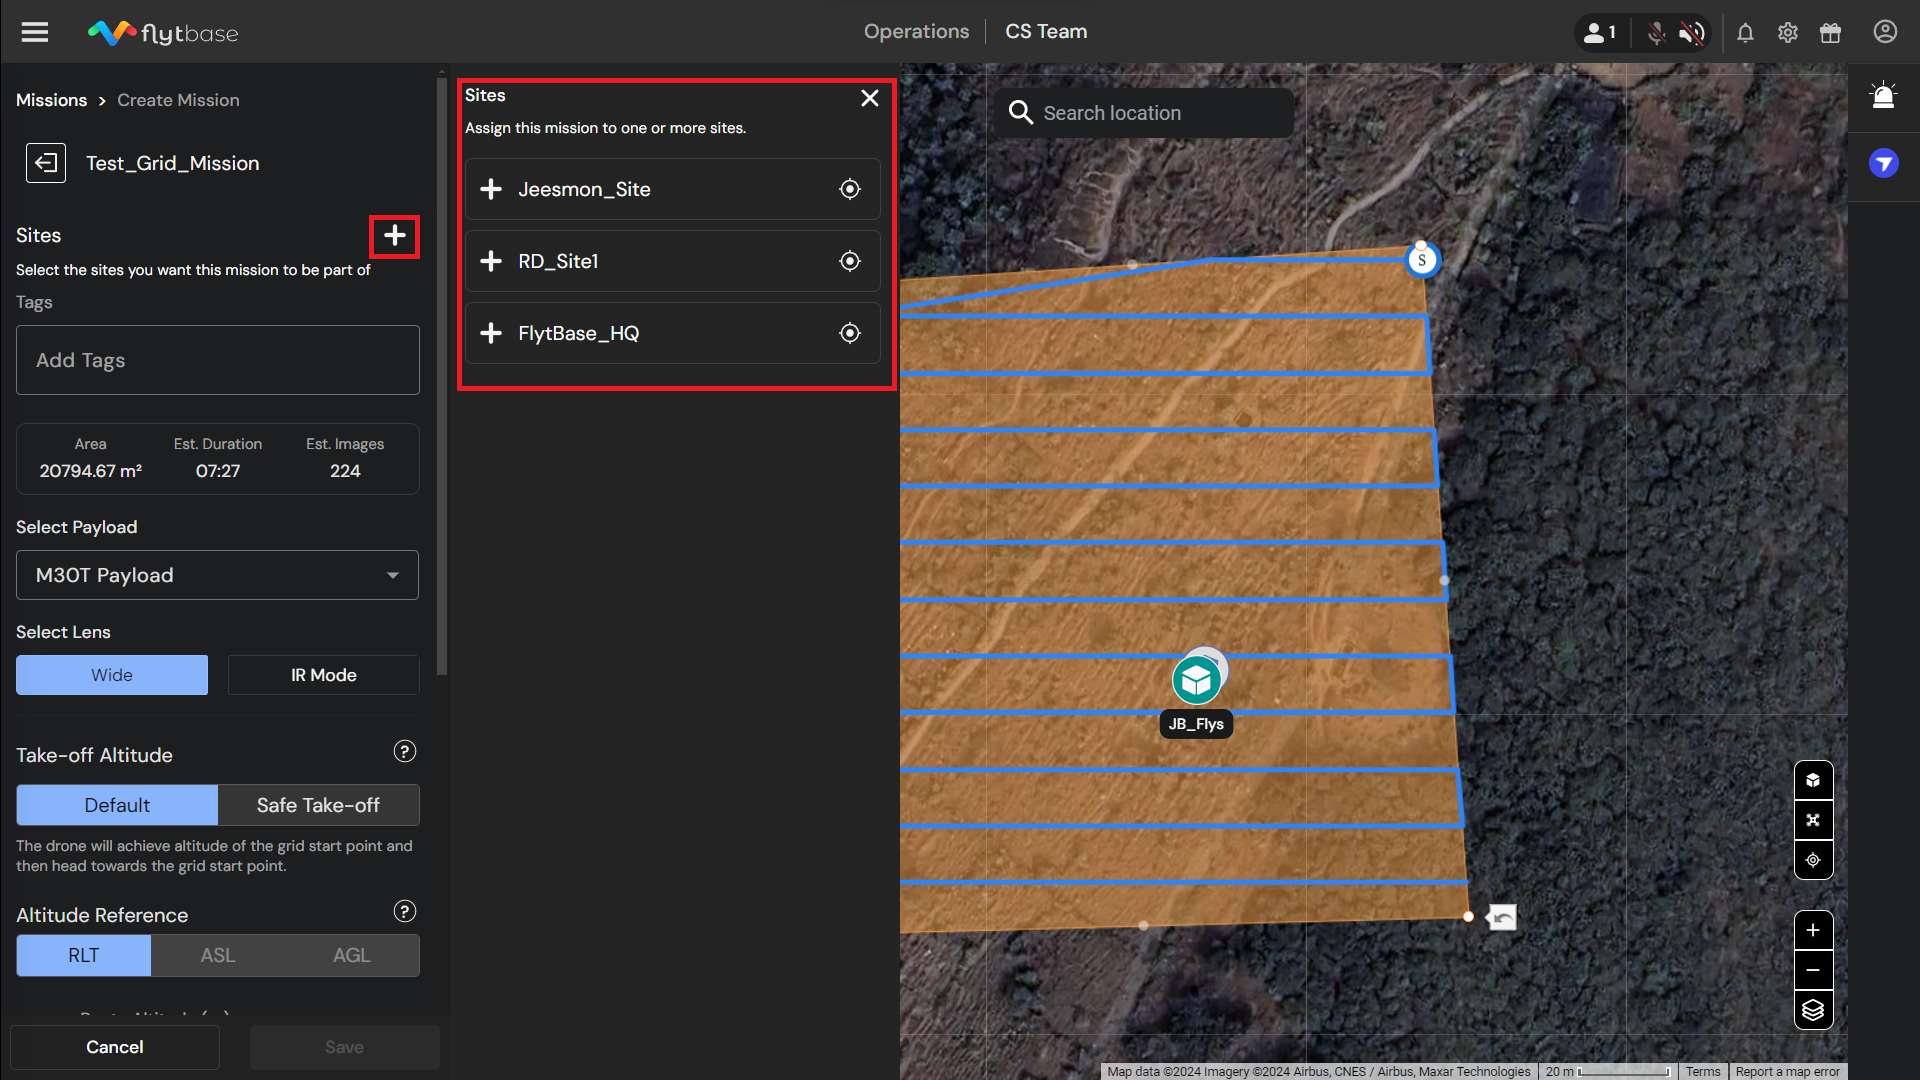Unmute the microphone
Image resolution: width=1920 pixels, height=1080 pixels.
click(x=1656, y=33)
